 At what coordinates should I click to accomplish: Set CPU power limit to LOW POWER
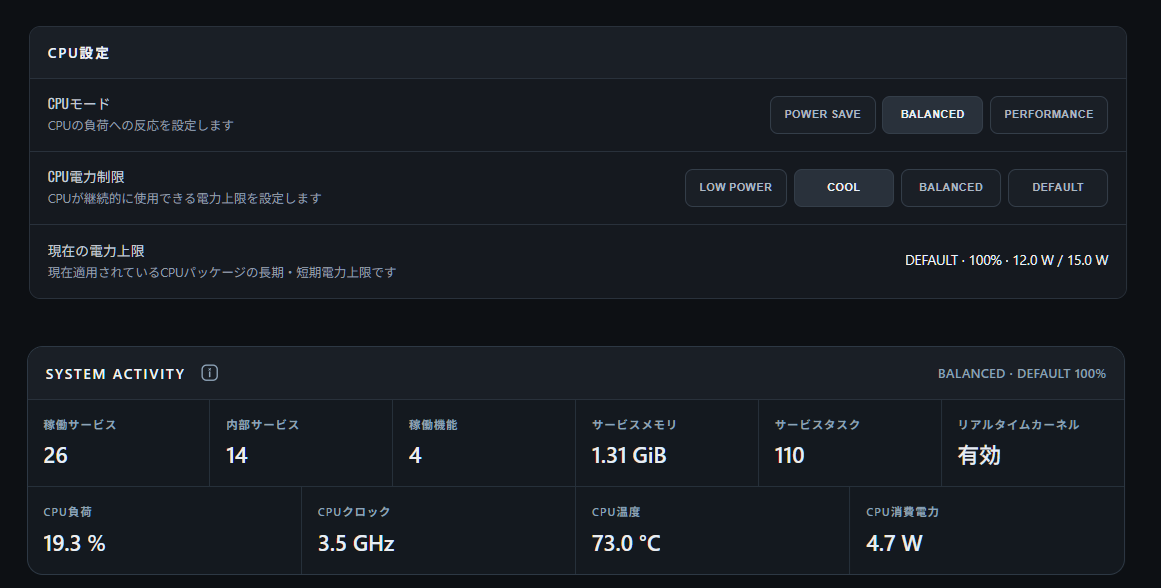coord(735,188)
